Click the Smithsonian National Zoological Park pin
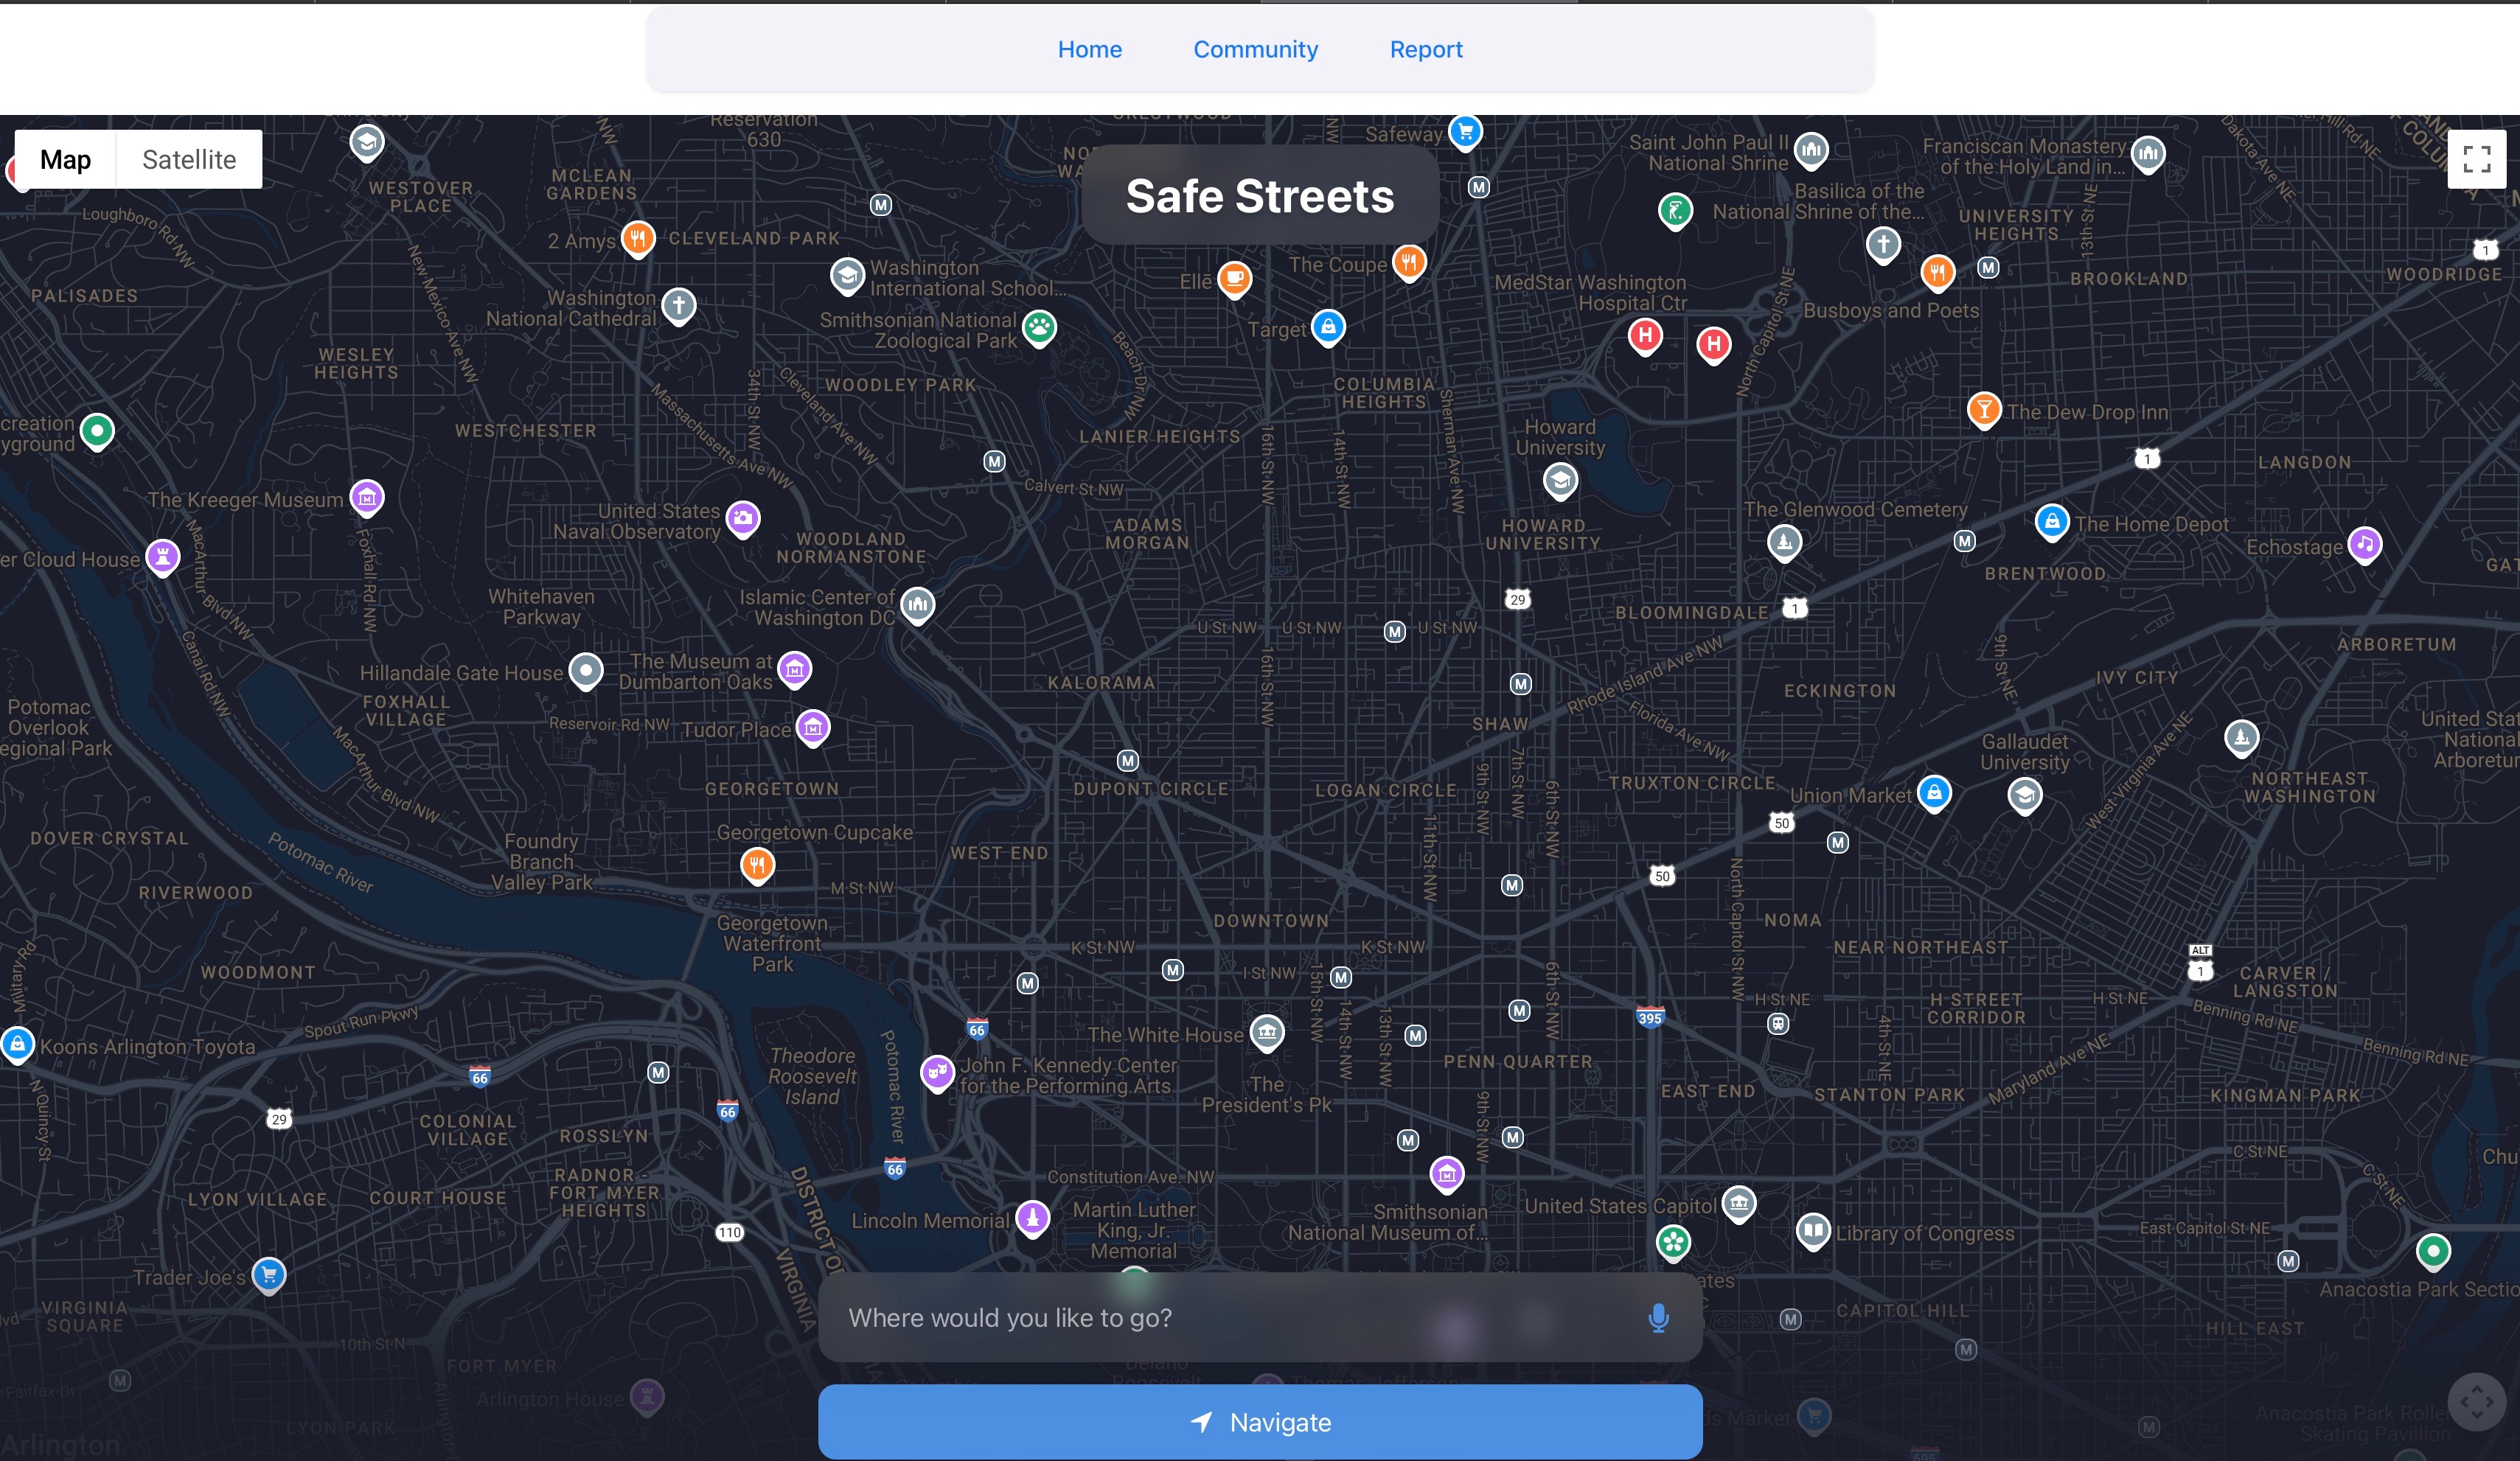 point(1039,326)
